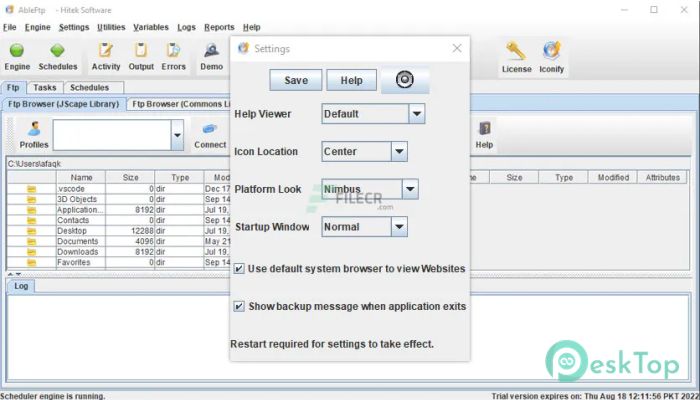Click the Attributes column header
Viewport: 700px width, 400px height.
(662, 177)
